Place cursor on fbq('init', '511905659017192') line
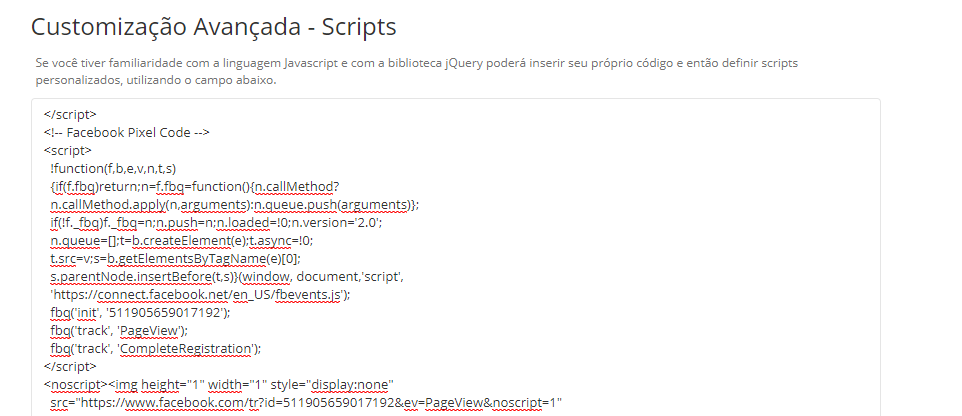Viewport: 962px width, 416px height. click(x=140, y=313)
